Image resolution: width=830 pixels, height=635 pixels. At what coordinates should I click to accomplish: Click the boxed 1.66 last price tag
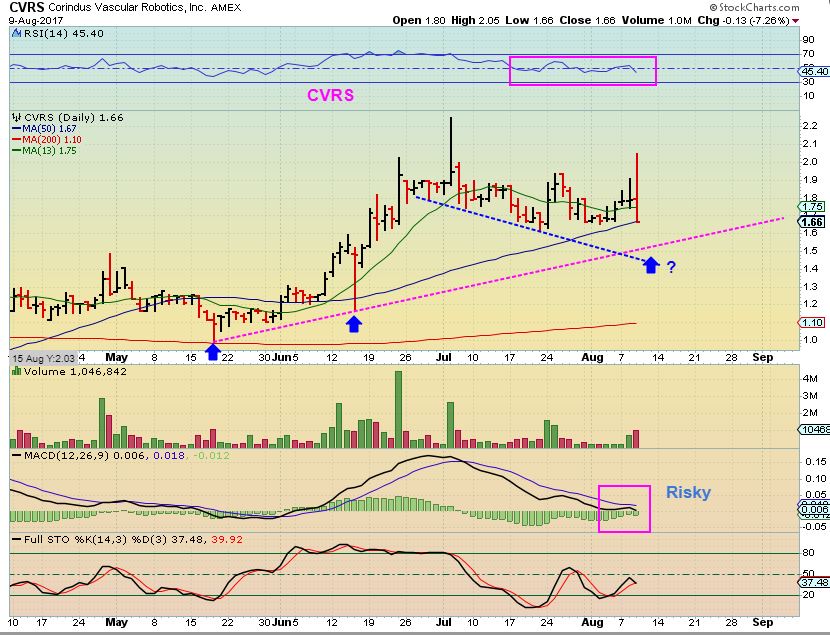(812, 222)
